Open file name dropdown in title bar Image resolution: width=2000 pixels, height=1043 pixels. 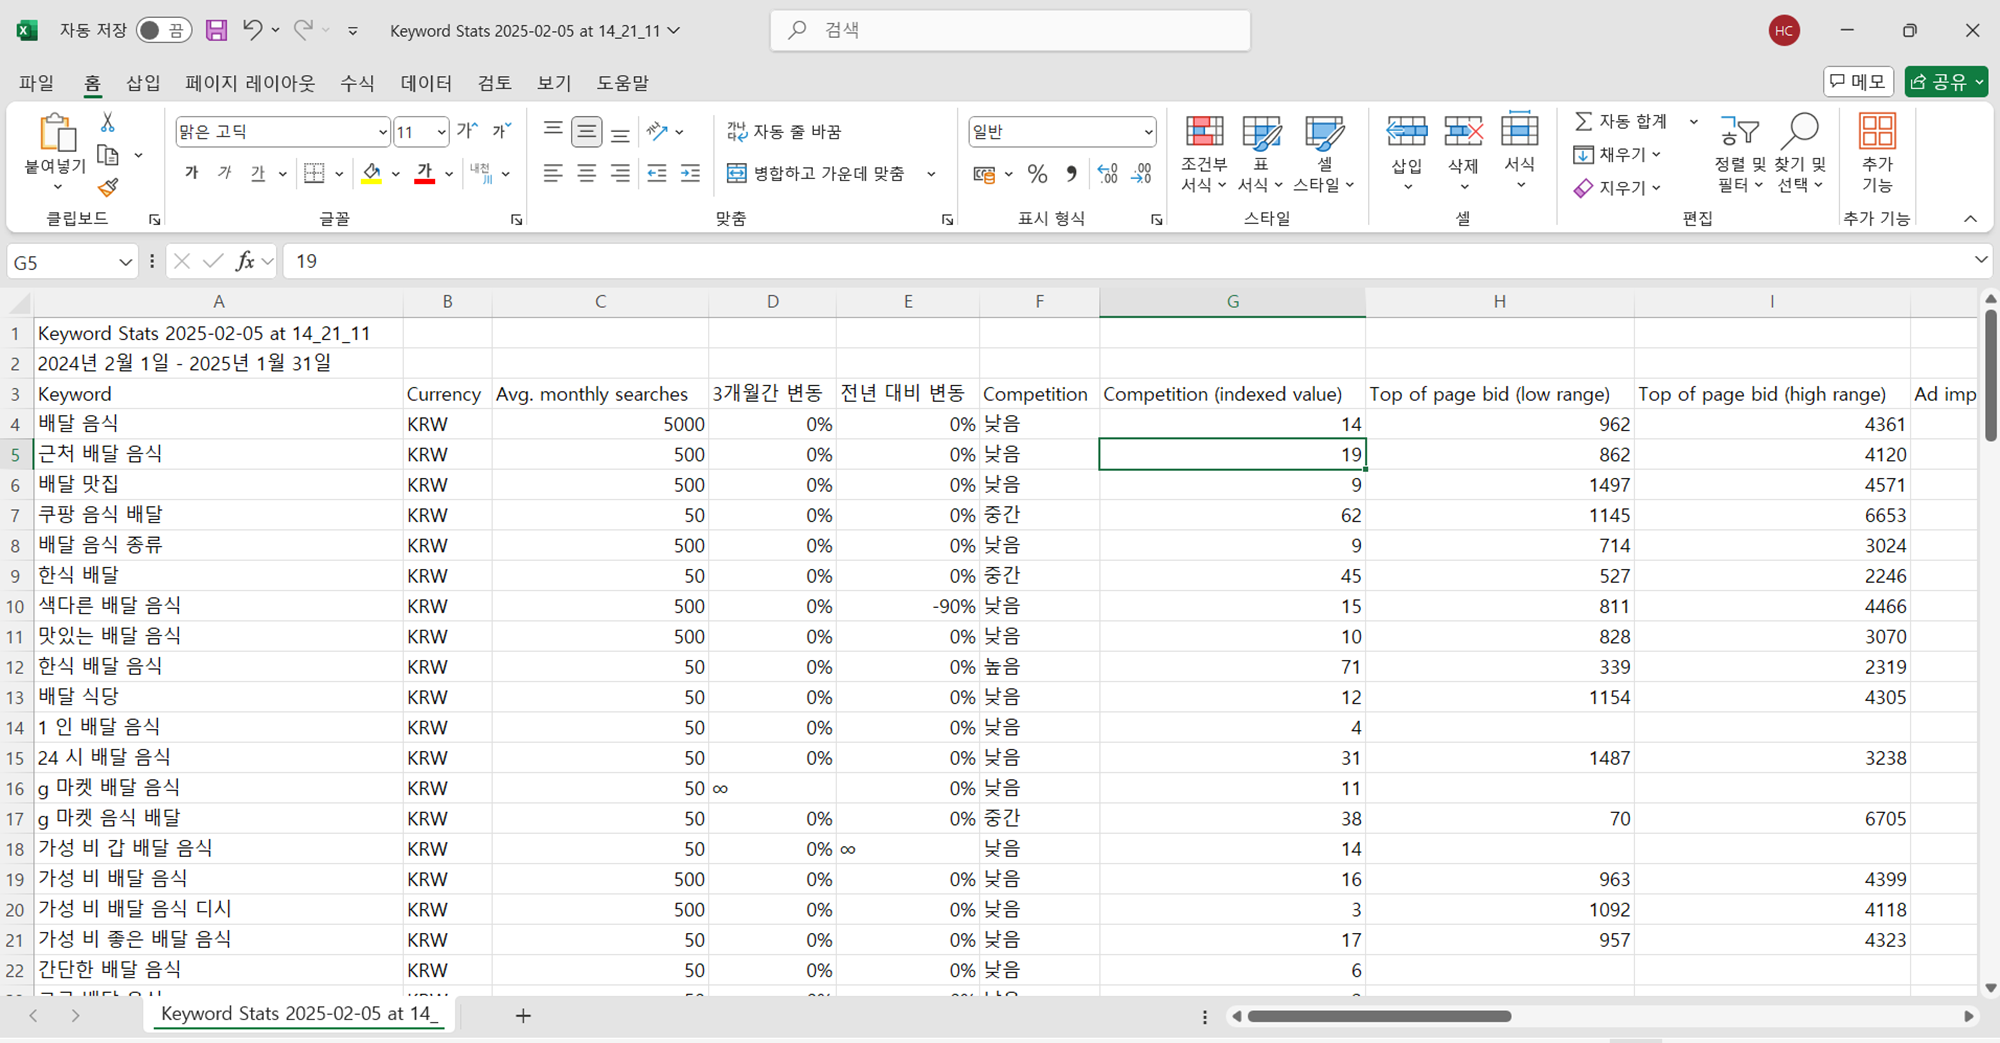point(674,30)
